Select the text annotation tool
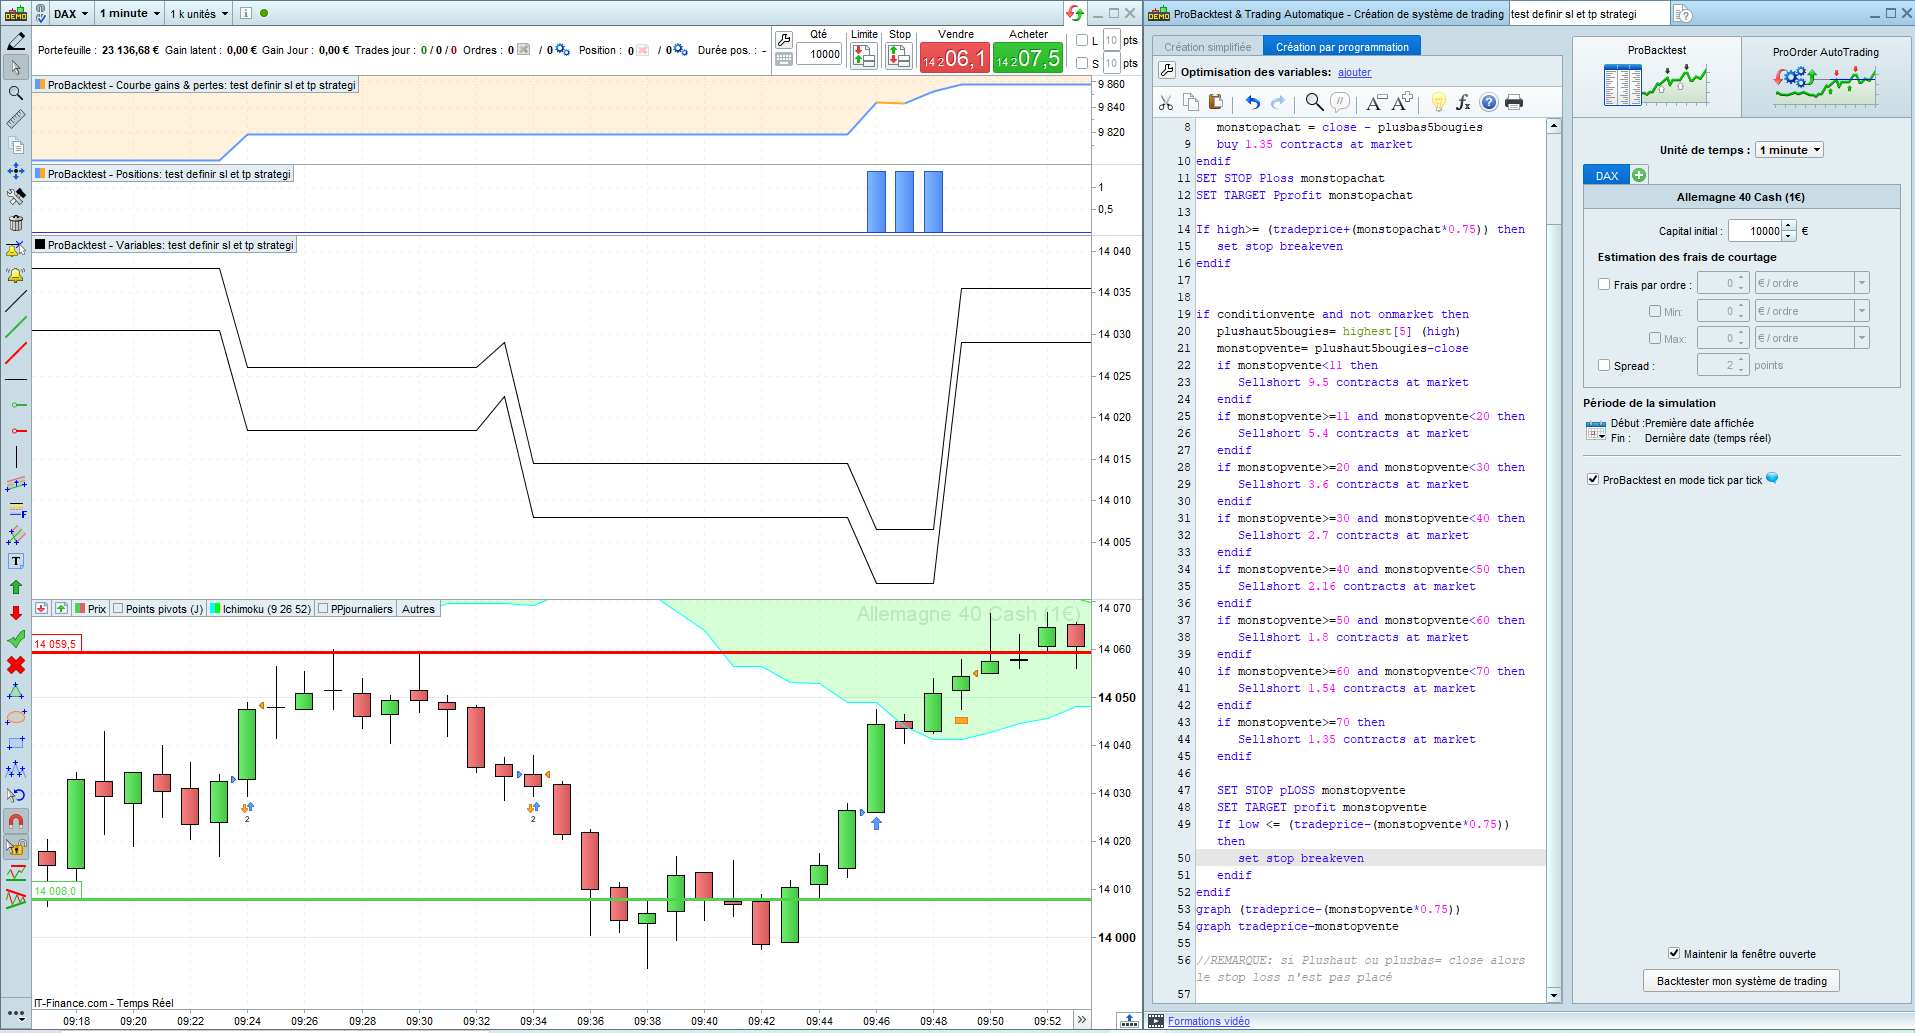 pyautogui.click(x=16, y=561)
